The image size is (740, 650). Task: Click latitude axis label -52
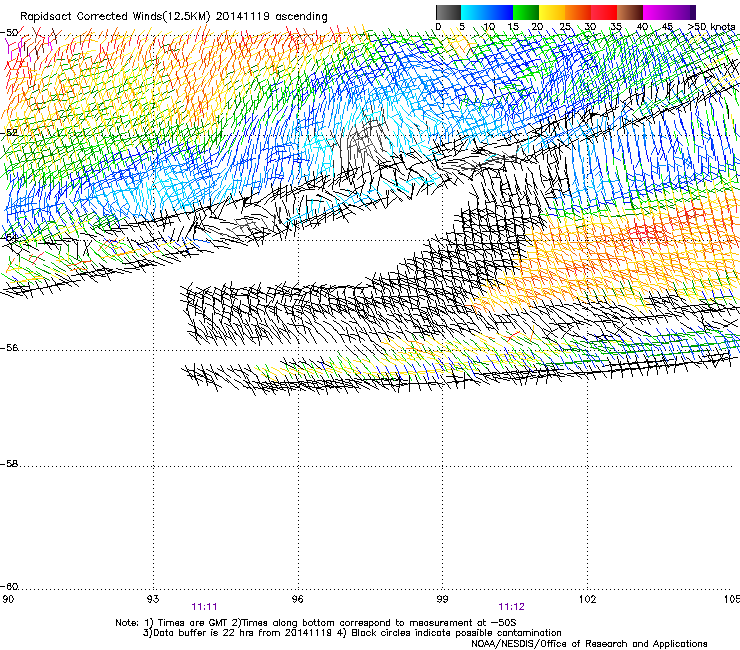(9, 133)
